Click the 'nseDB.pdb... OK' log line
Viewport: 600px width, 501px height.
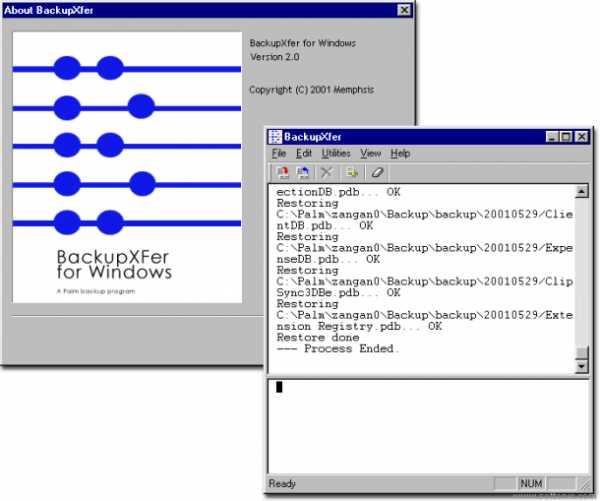pyautogui.click(x=328, y=259)
